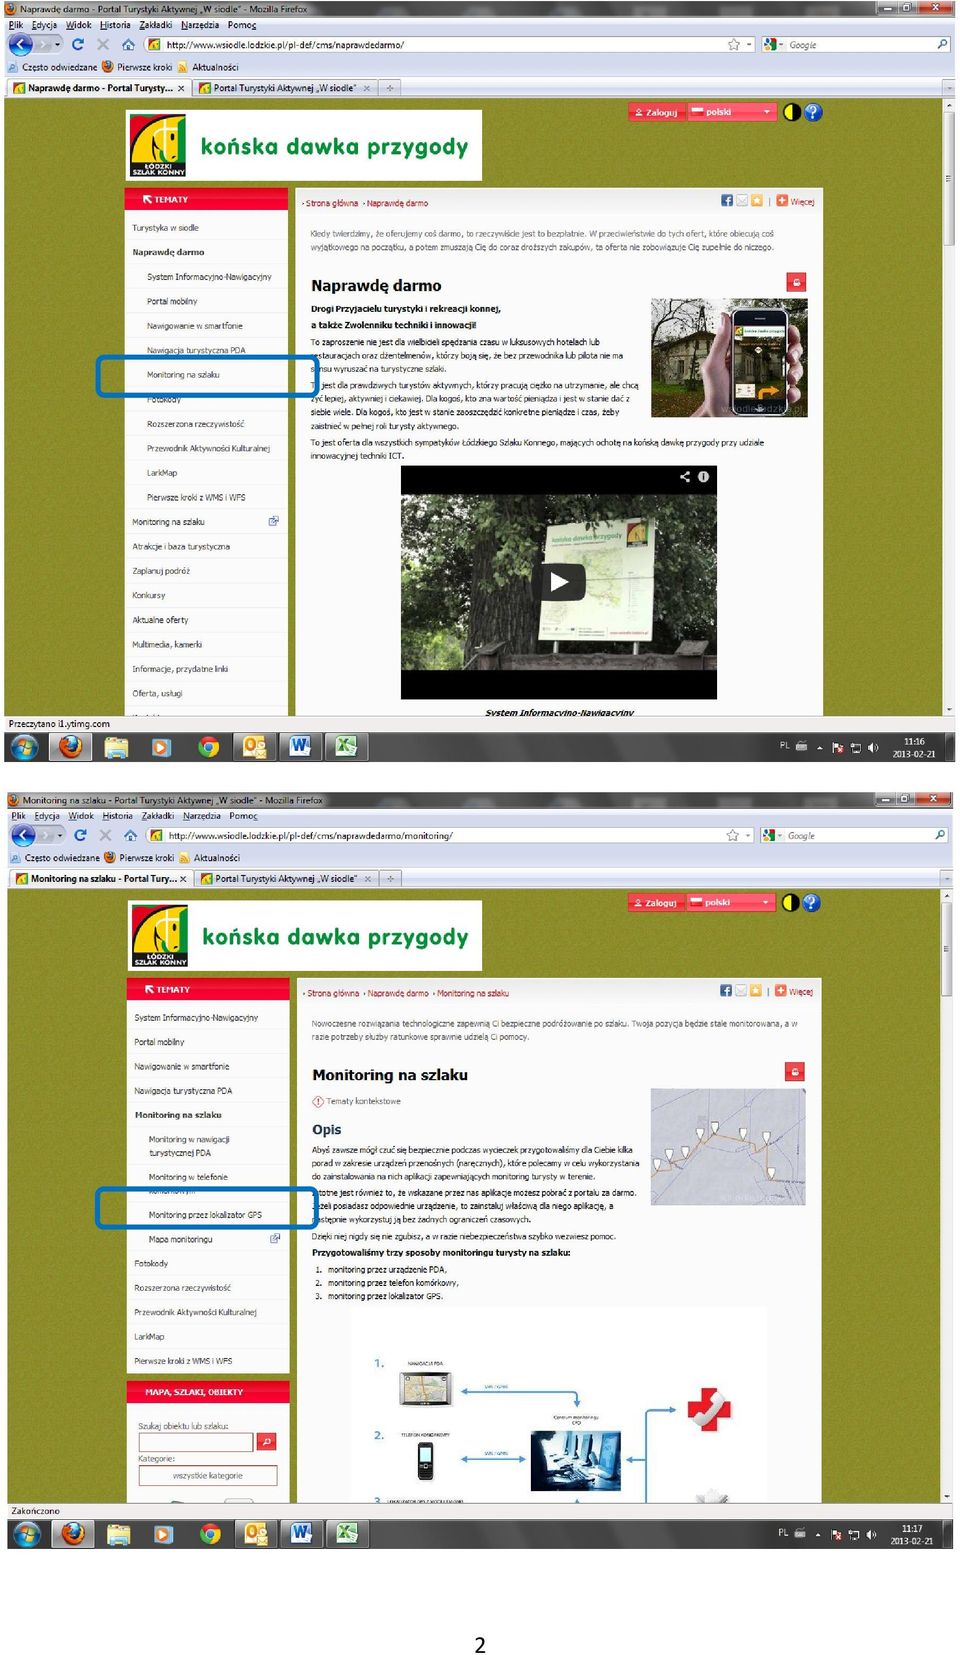
Task: Open Często odwiedzane bookmark in Naprawdę darmo window
Action: [52, 67]
